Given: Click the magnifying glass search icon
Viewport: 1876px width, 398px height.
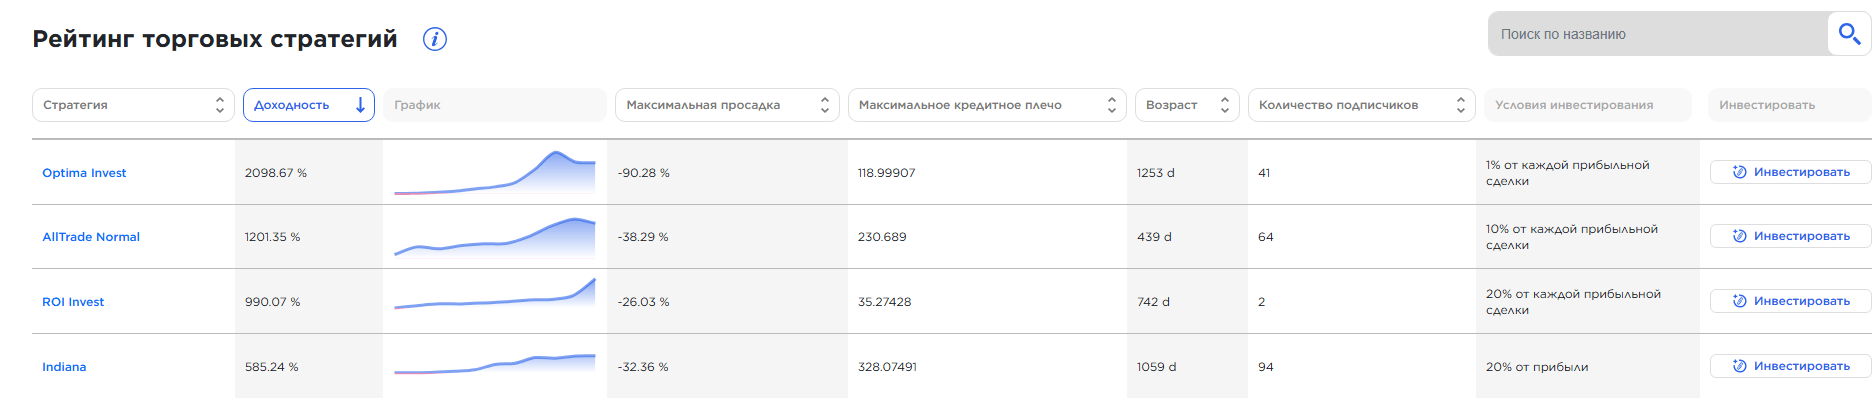Looking at the screenshot, I should (1849, 34).
